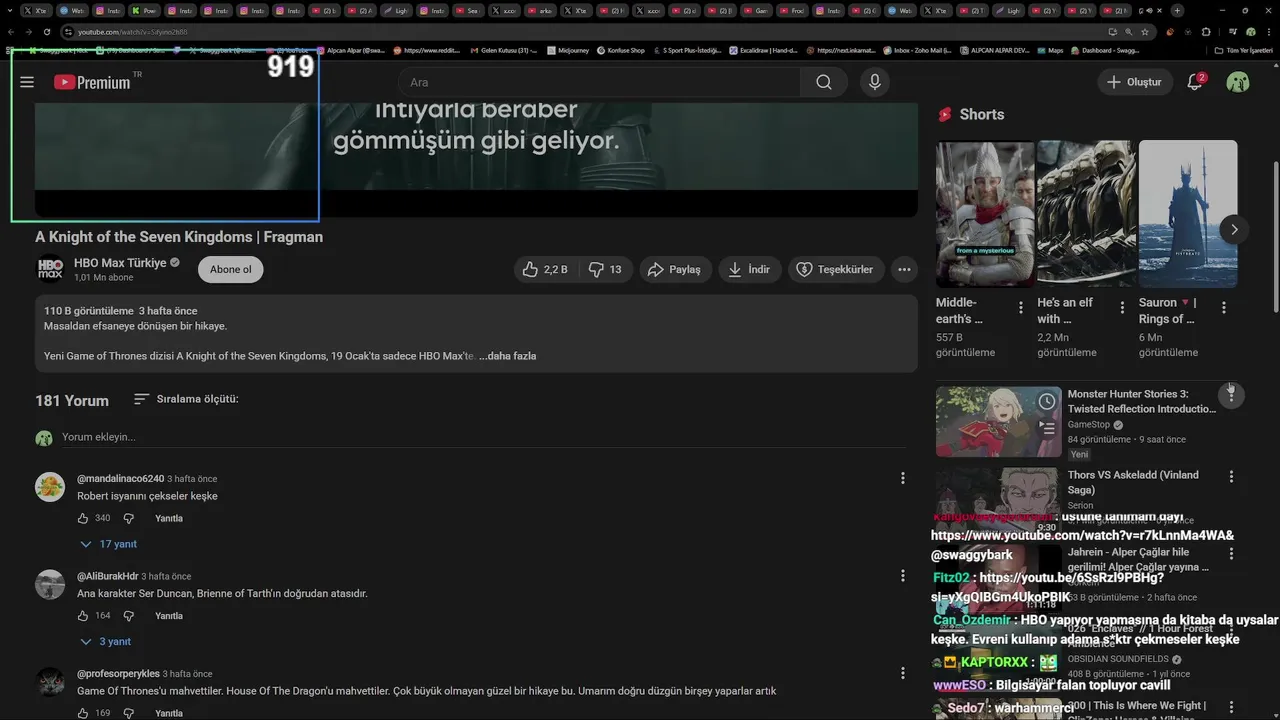
Task: Open the Sıralama ölçütü sort dropdown
Action: pyautogui.click(x=186, y=399)
